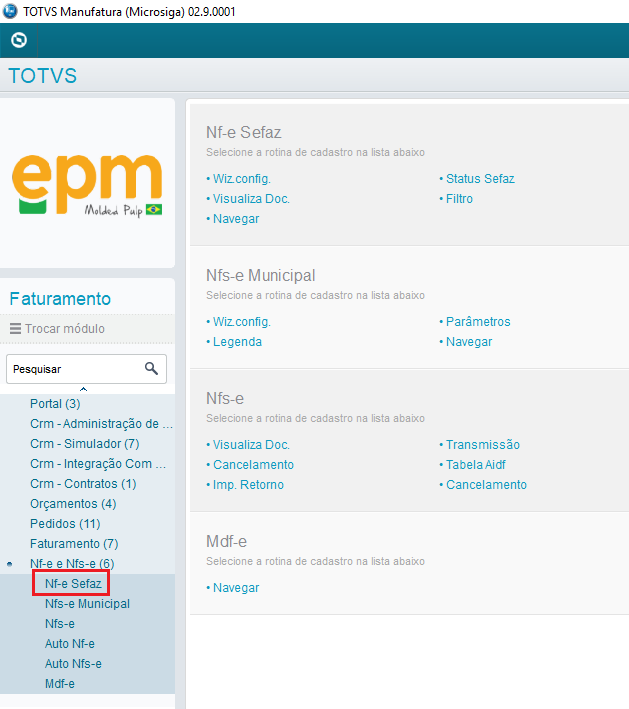Click the Trocar módulo hamburger icon
This screenshot has height=709, width=629.
pos(15,328)
